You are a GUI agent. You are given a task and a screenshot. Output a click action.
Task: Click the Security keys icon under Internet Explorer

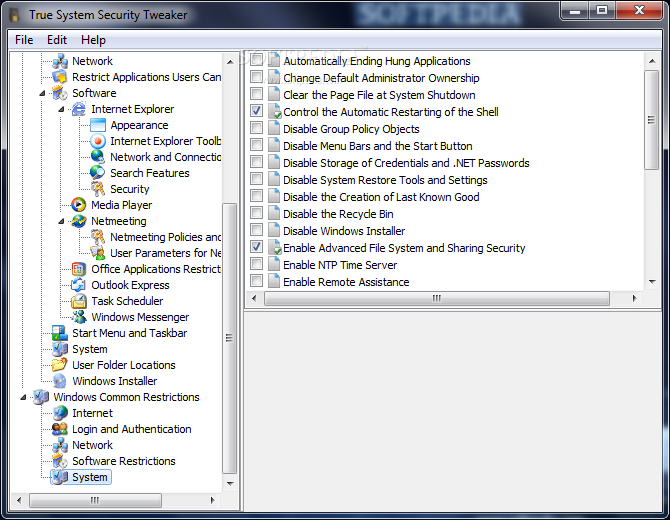(x=98, y=189)
